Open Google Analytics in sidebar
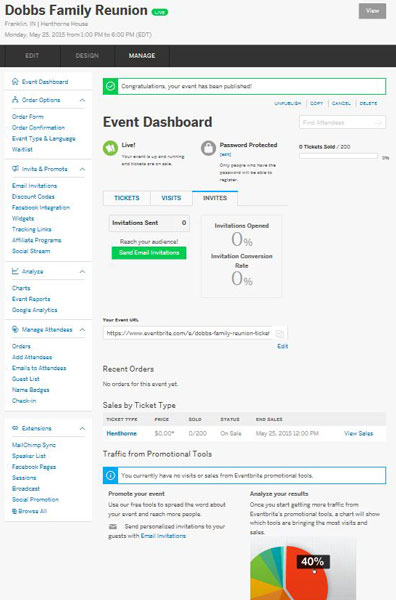 point(35,310)
